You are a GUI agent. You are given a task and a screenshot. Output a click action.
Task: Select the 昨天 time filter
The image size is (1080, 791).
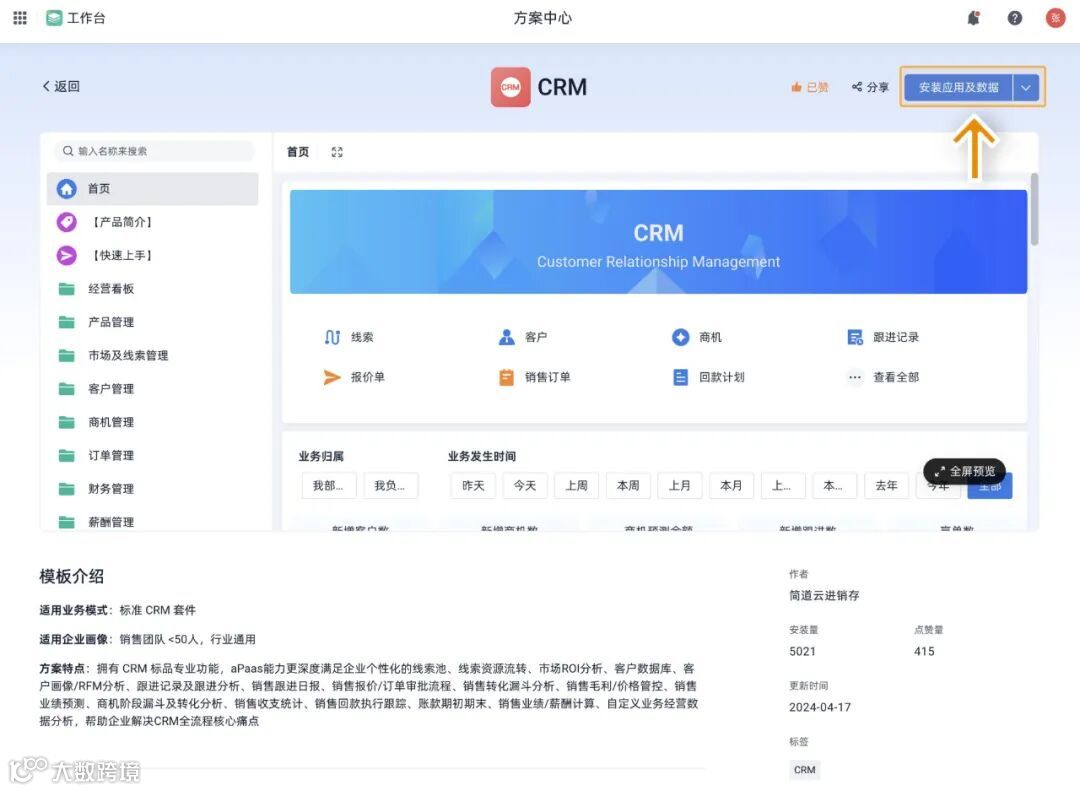pos(473,486)
